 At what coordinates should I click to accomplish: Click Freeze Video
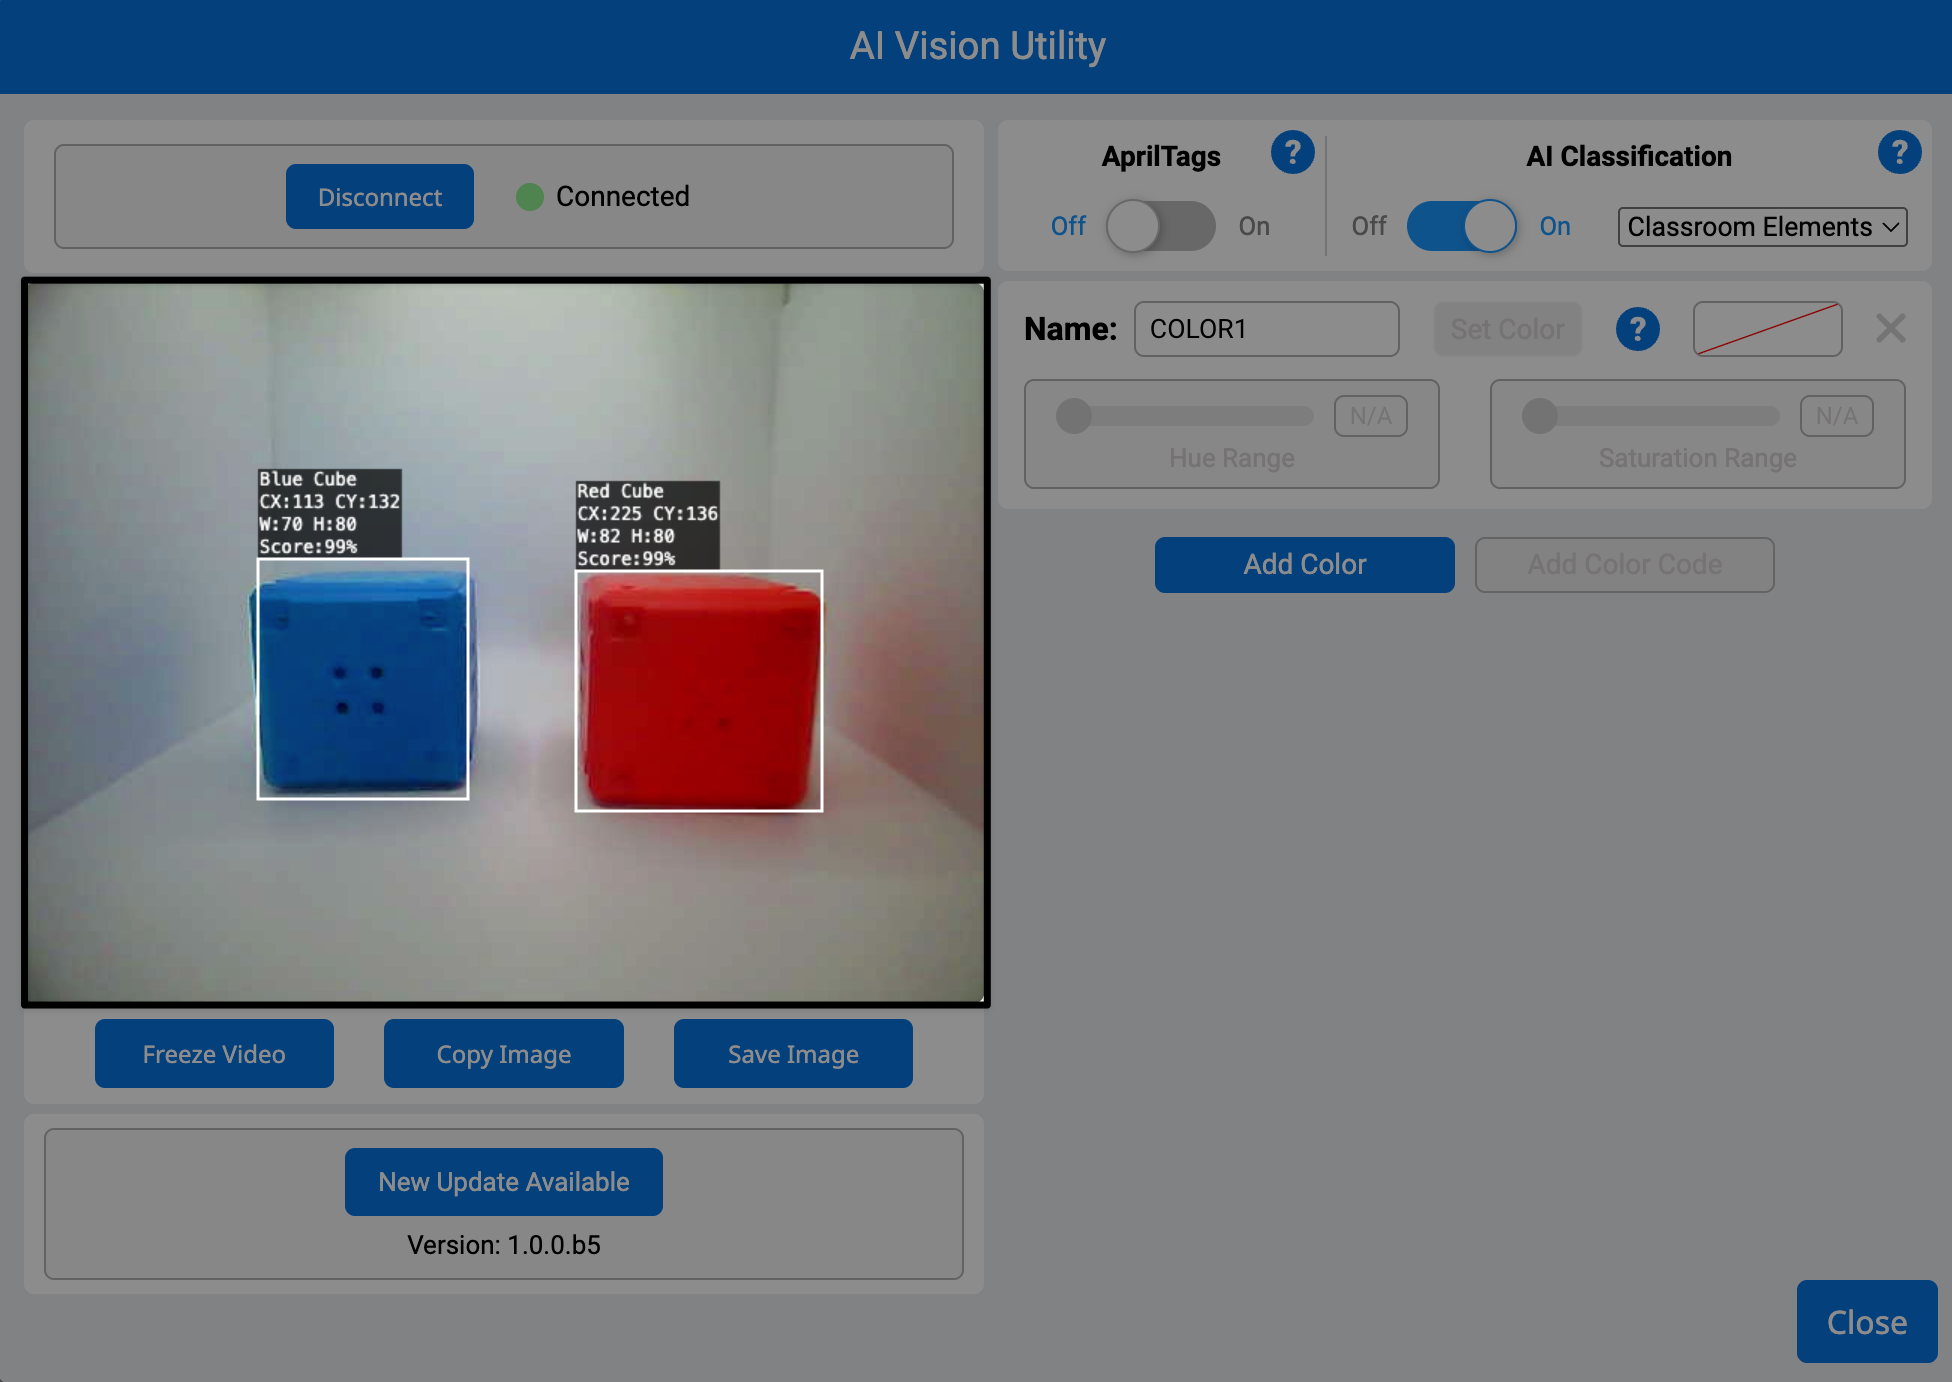click(214, 1053)
